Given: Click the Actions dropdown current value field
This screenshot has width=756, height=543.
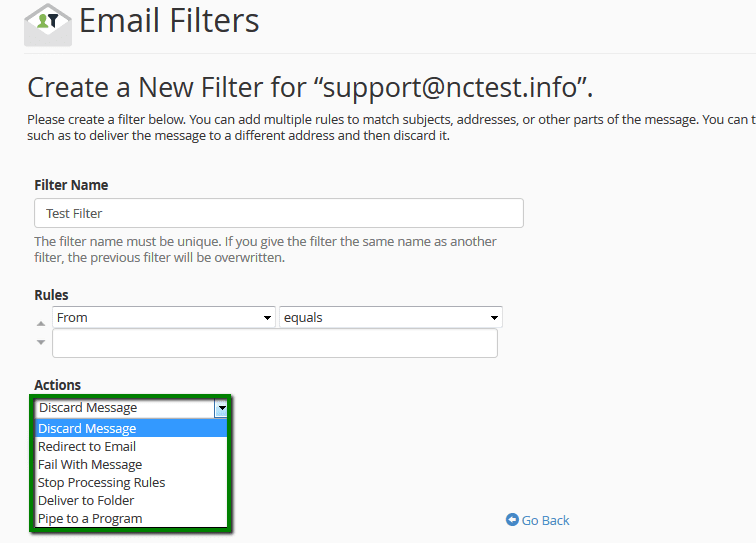Looking at the screenshot, I should point(125,408).
